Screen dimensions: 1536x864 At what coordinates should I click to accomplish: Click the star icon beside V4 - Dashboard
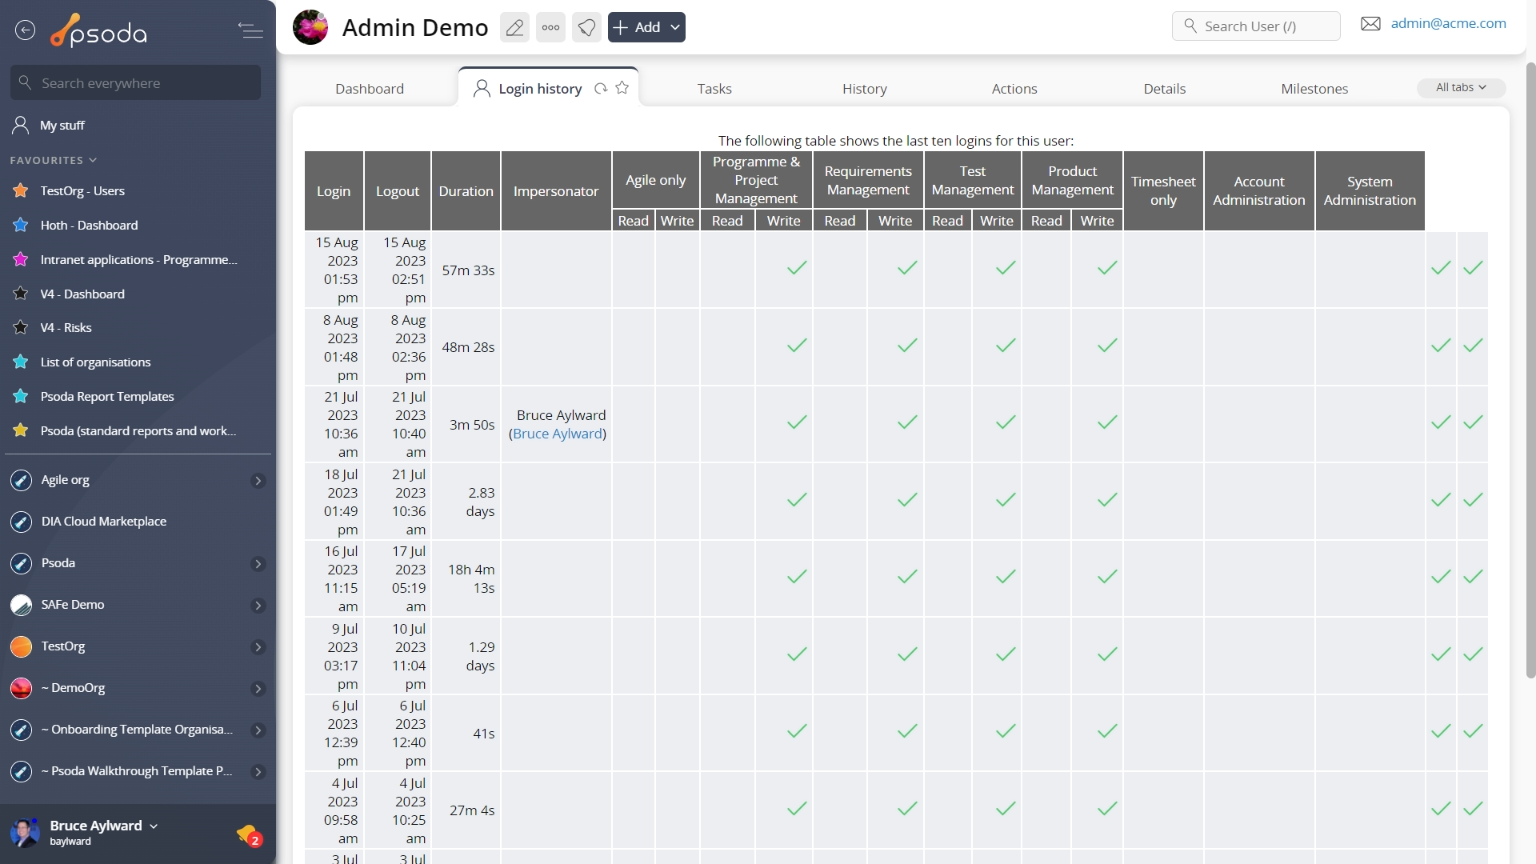[x=20, y=294]
